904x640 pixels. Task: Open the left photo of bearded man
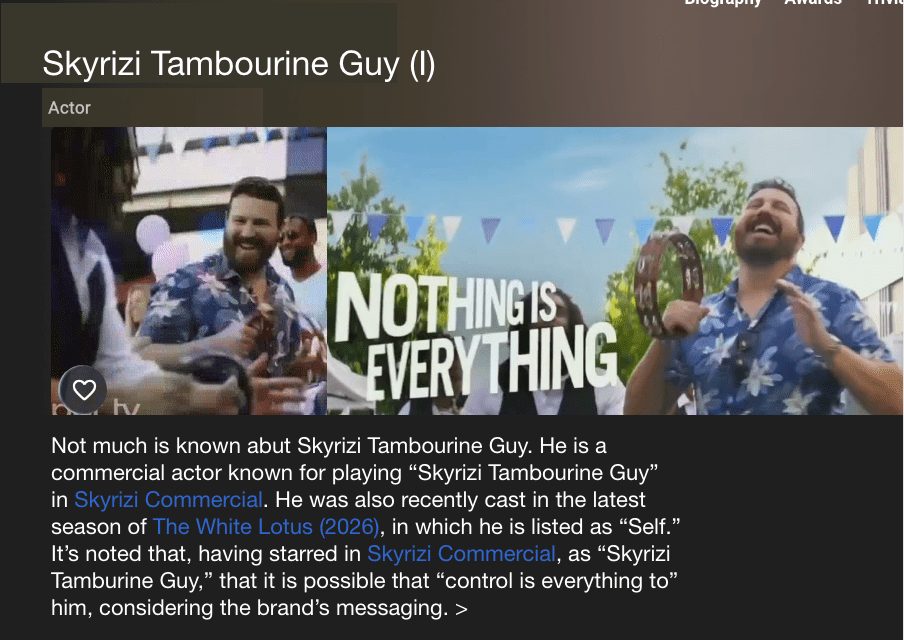pyautogui.click(x=189, y=270)
